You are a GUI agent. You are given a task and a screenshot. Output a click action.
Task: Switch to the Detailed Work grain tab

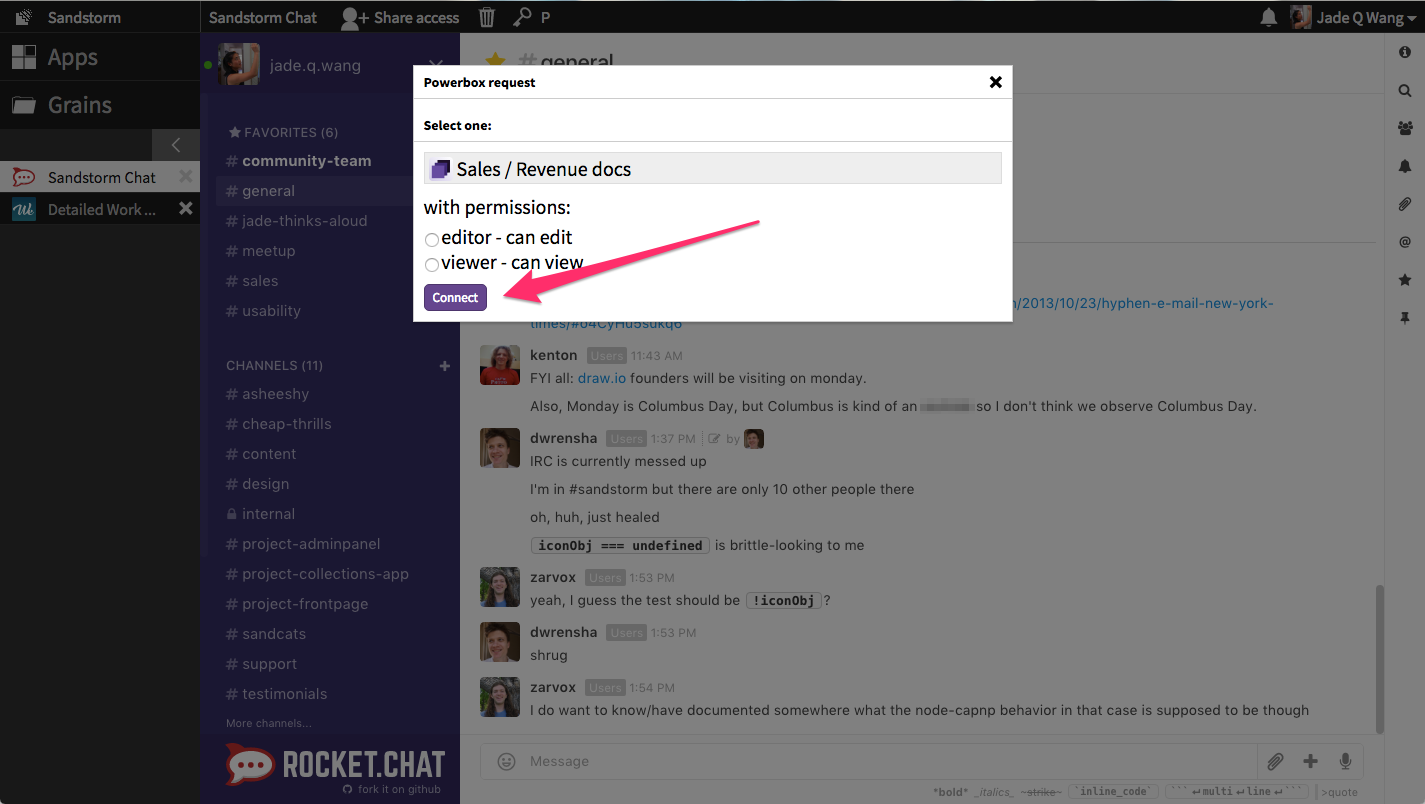pyautogui.click(x=101, y=209)
